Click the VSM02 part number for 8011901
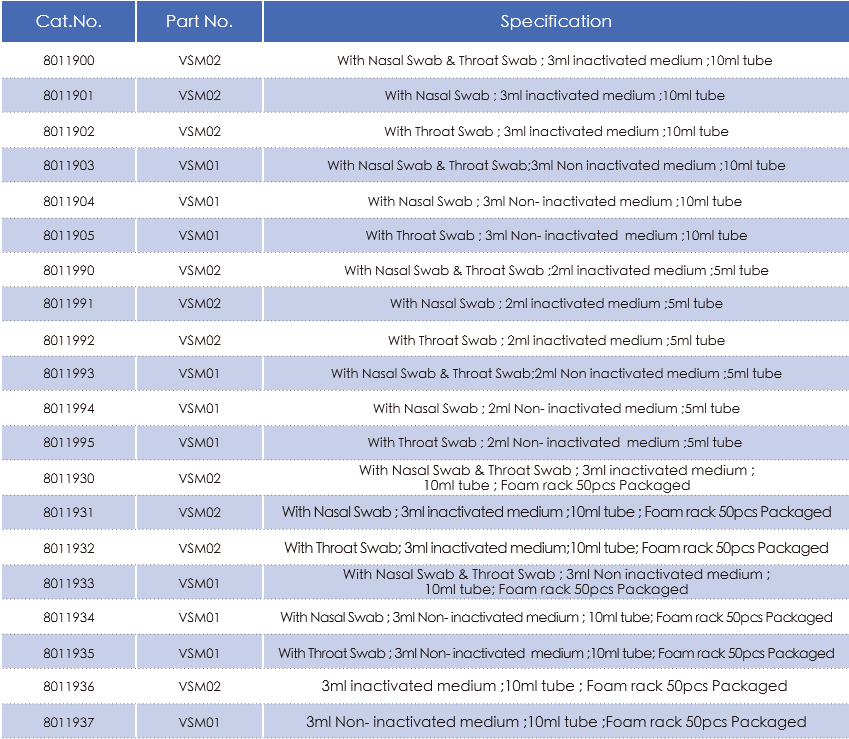The height and width of the screenshot is (739, 849). click(x=200, y=95)
